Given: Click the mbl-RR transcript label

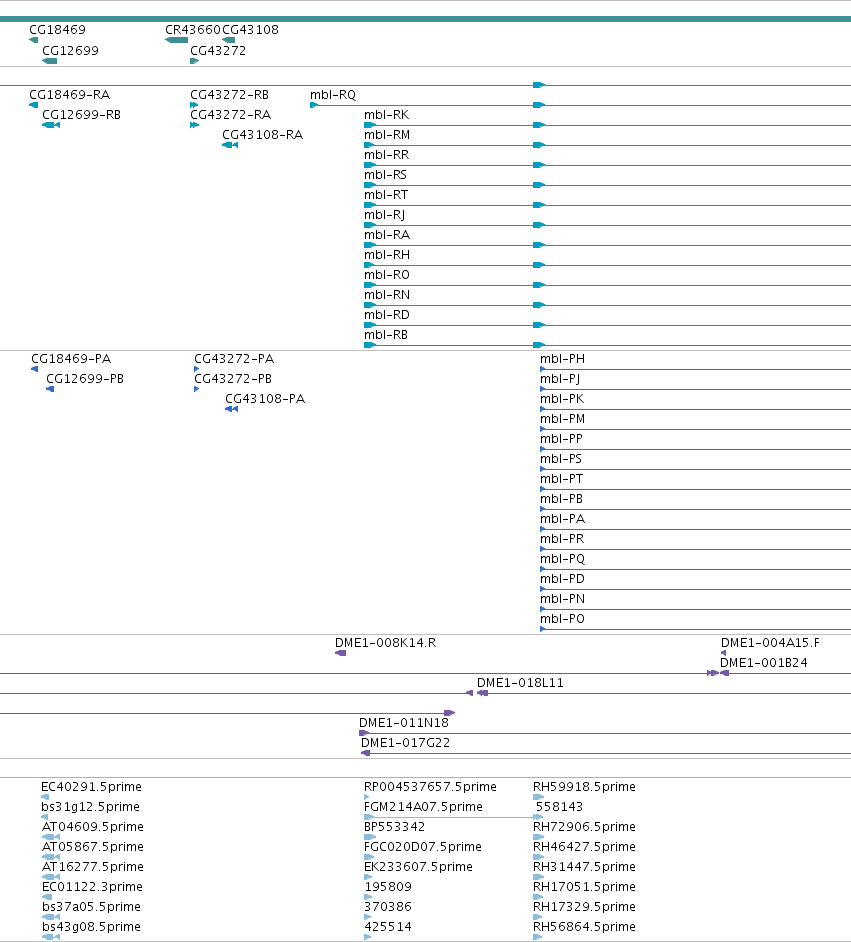Looking at the screenshot, I should 387,155.
